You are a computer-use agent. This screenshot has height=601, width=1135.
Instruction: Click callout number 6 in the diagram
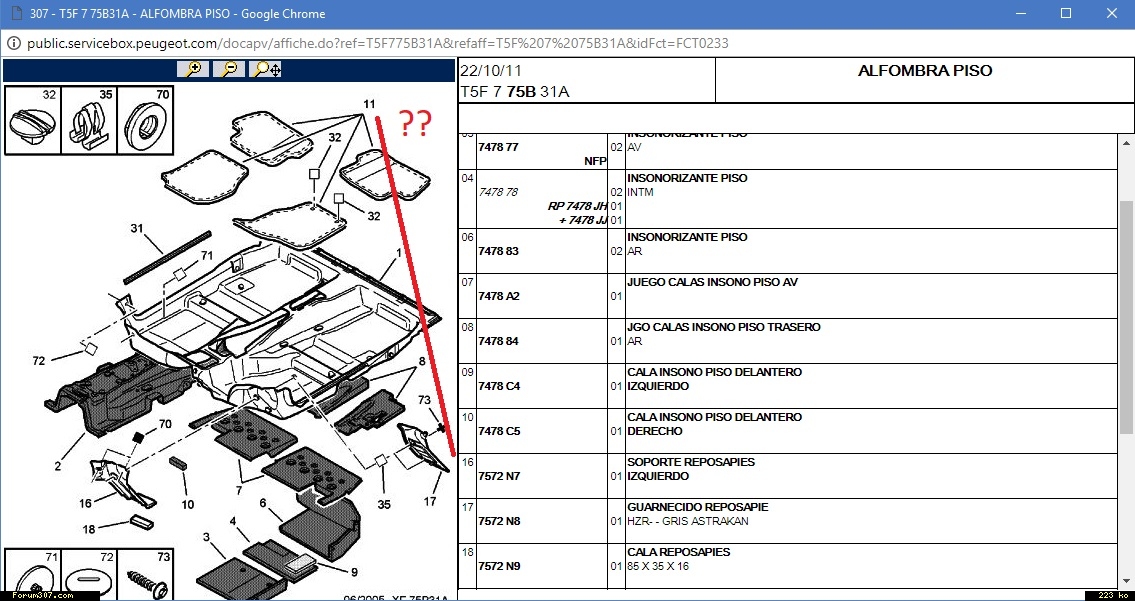click(263, 503)
